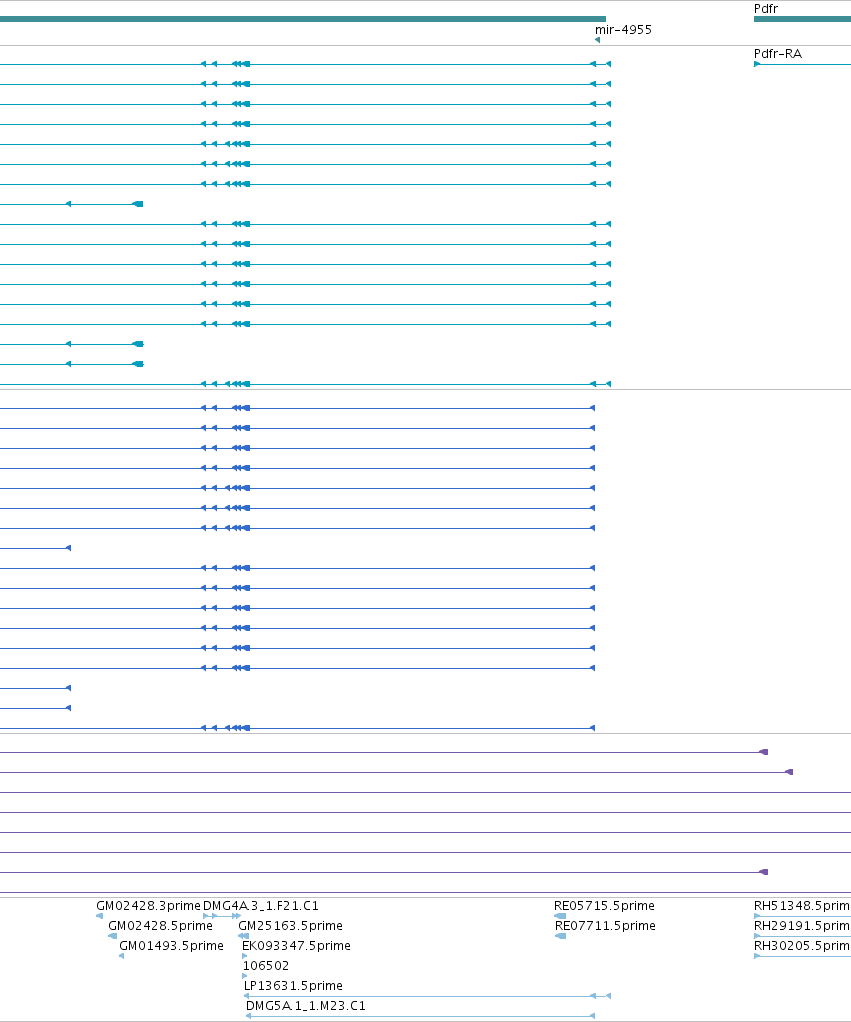Click the LP13631.5prime label
851x1022 pixels.
[293, 986]
